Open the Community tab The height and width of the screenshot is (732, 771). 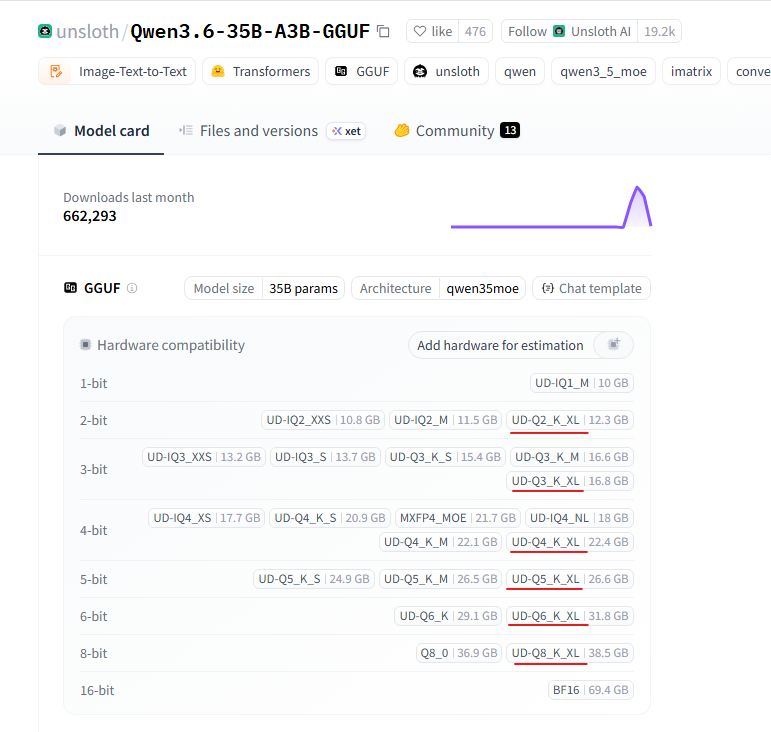(457, 131)
